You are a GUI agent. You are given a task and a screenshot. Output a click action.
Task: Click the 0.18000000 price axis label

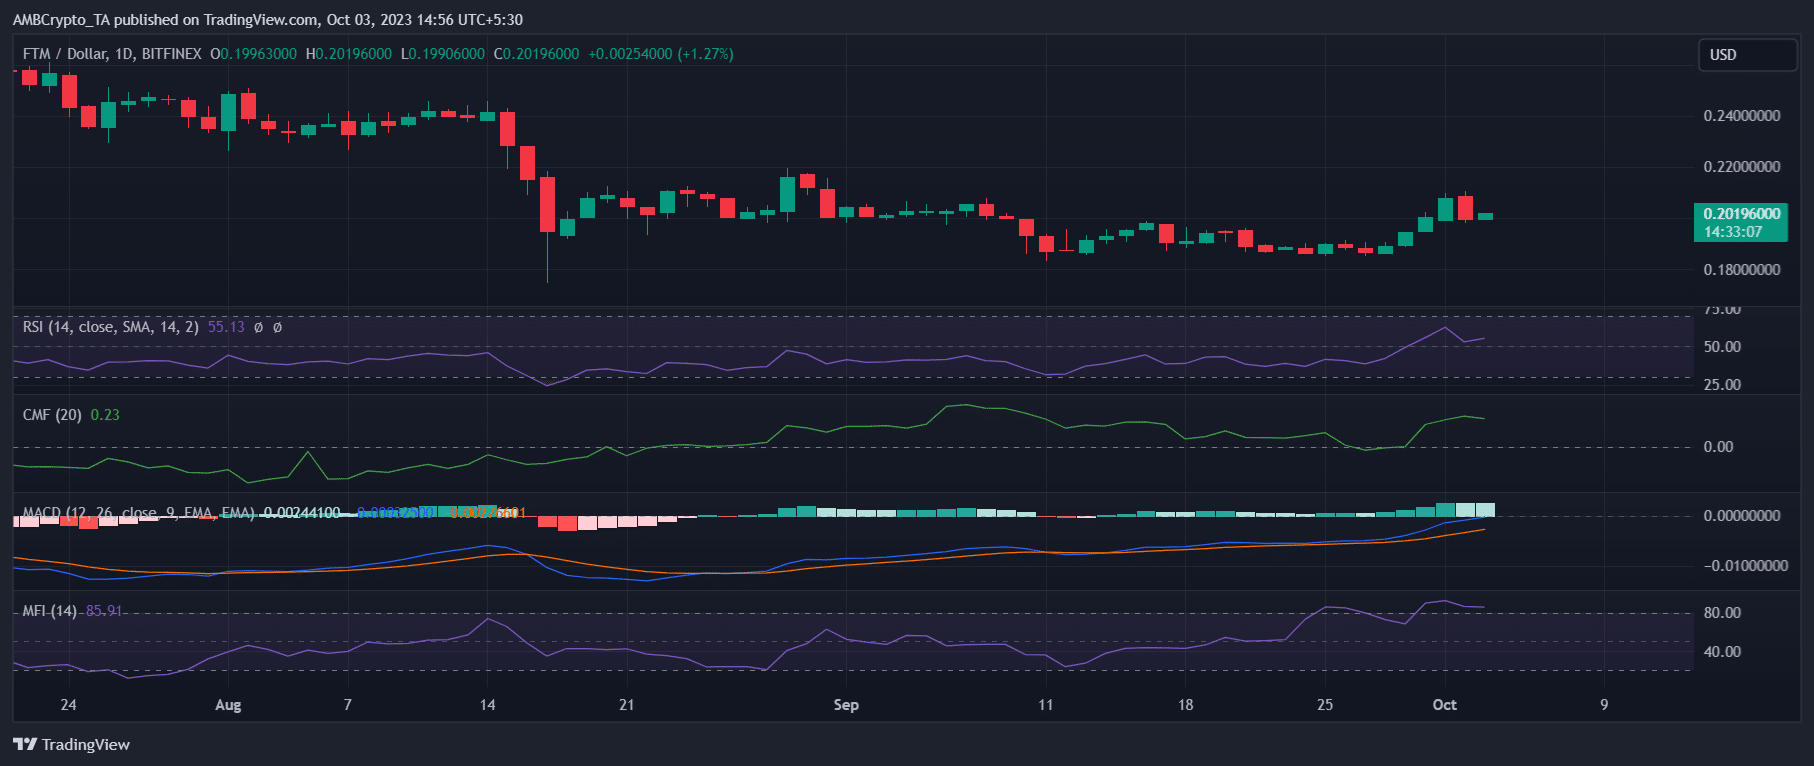1742,270
